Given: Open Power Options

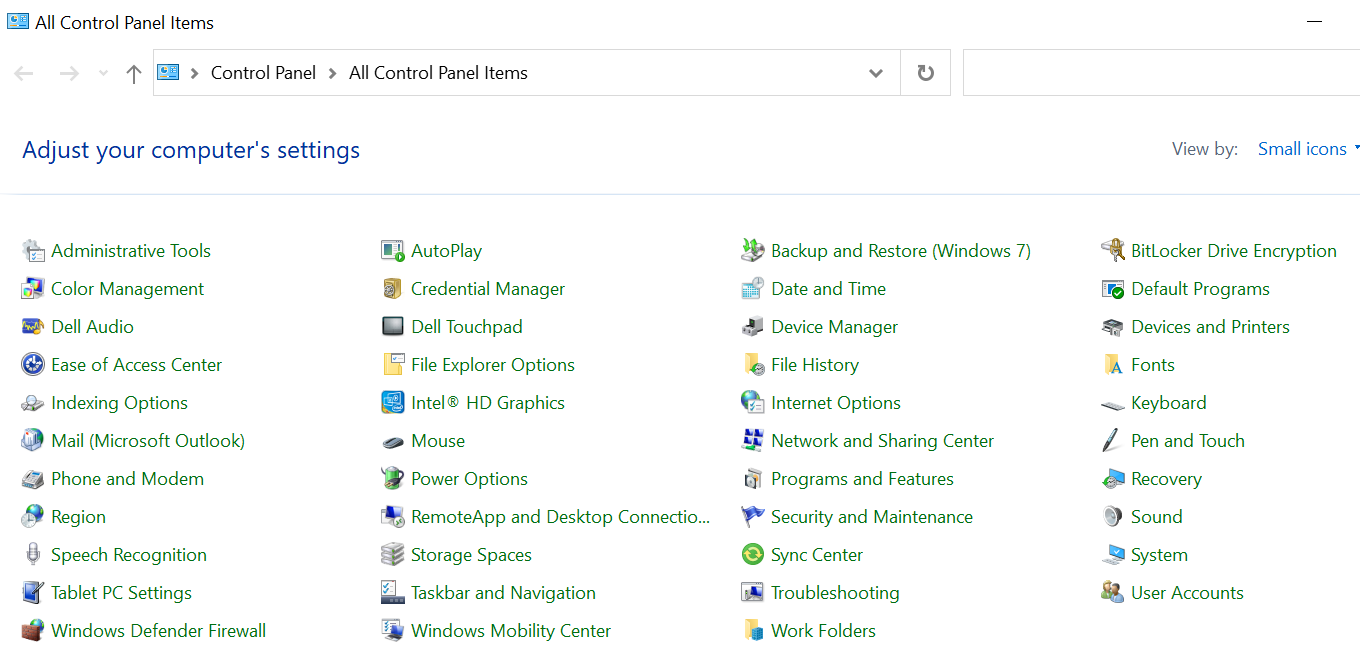Looking at the screenshot, I should click(469, 479).
